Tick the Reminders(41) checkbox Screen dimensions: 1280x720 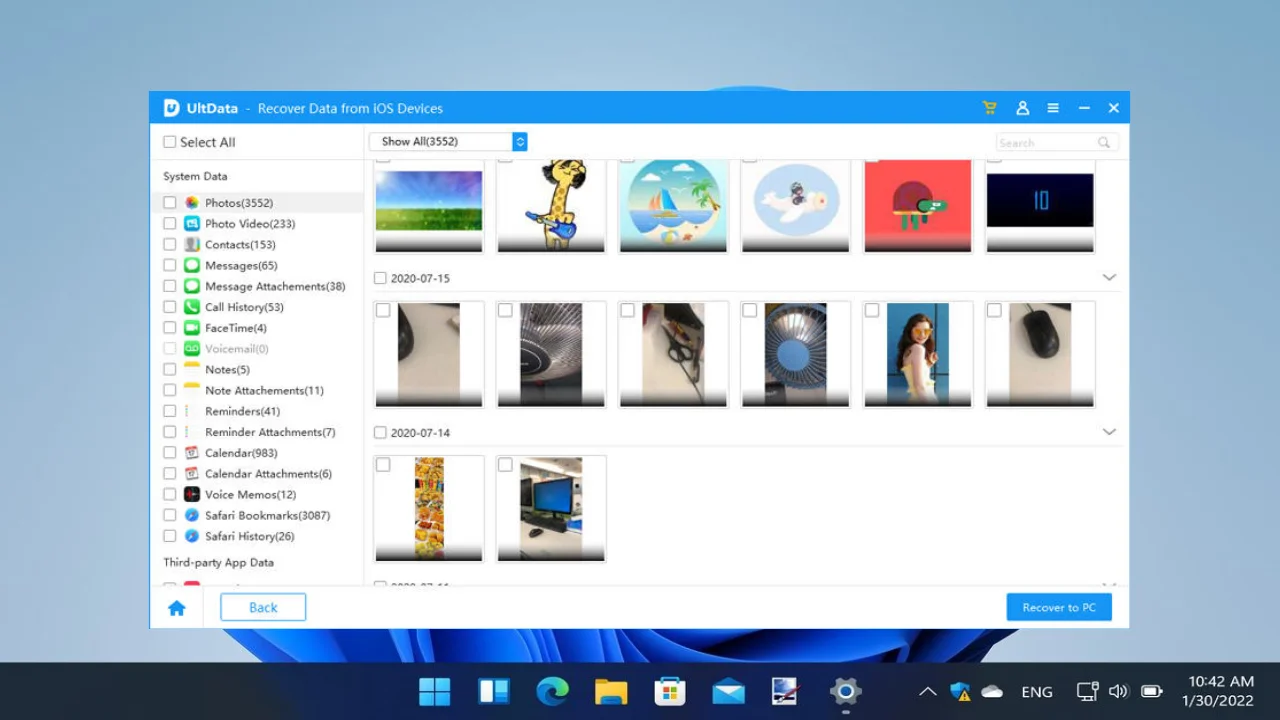[x=170, y=412]
